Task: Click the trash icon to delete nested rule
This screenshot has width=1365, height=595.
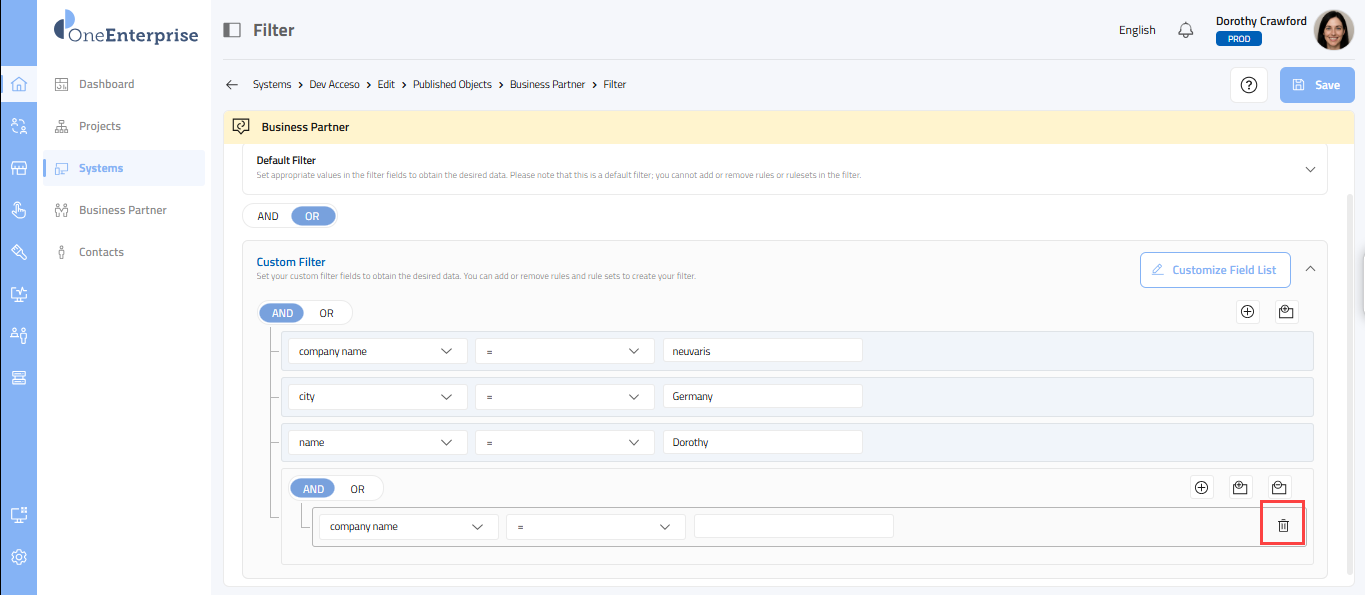Action: point(1283,526)
